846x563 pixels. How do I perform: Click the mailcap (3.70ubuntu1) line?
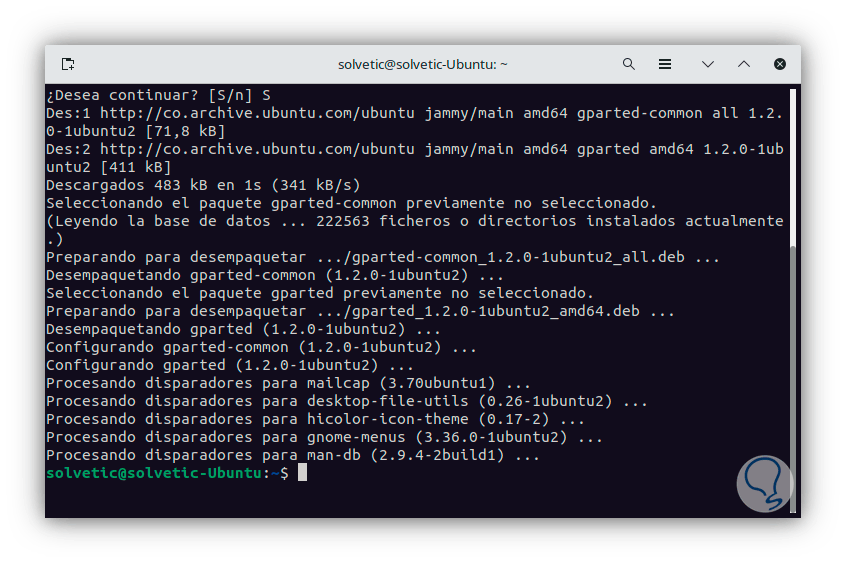pos(288,383)
